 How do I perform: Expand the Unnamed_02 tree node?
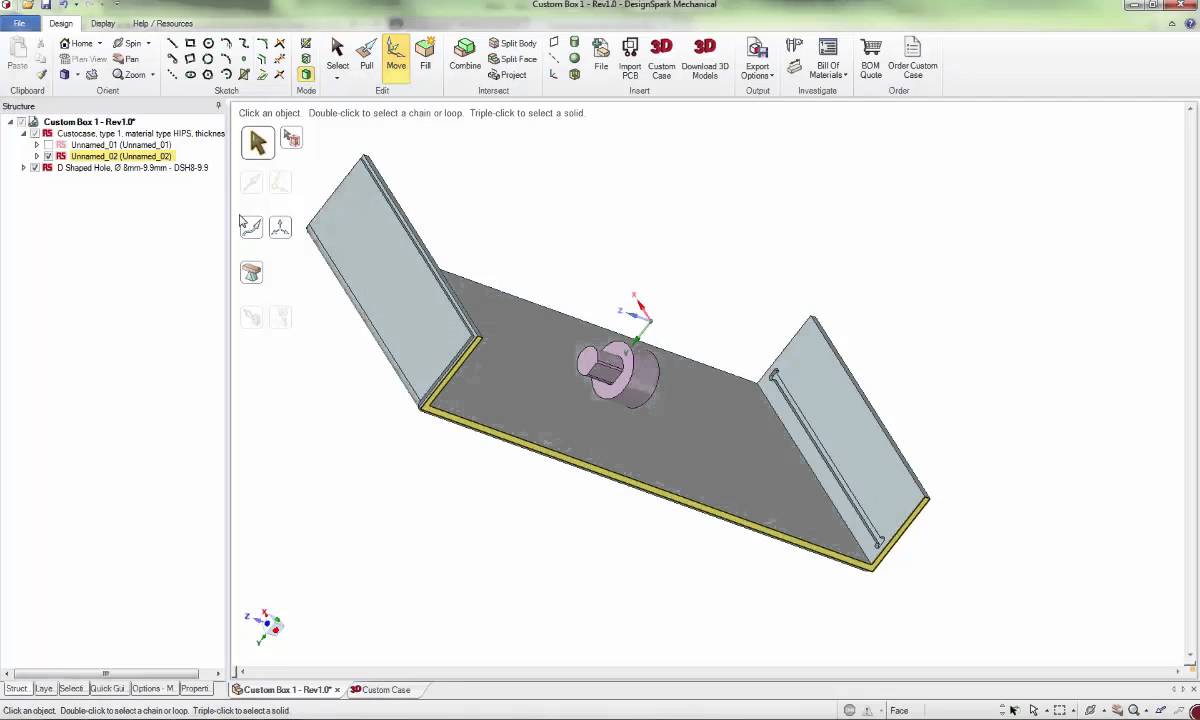pos(37,156)
